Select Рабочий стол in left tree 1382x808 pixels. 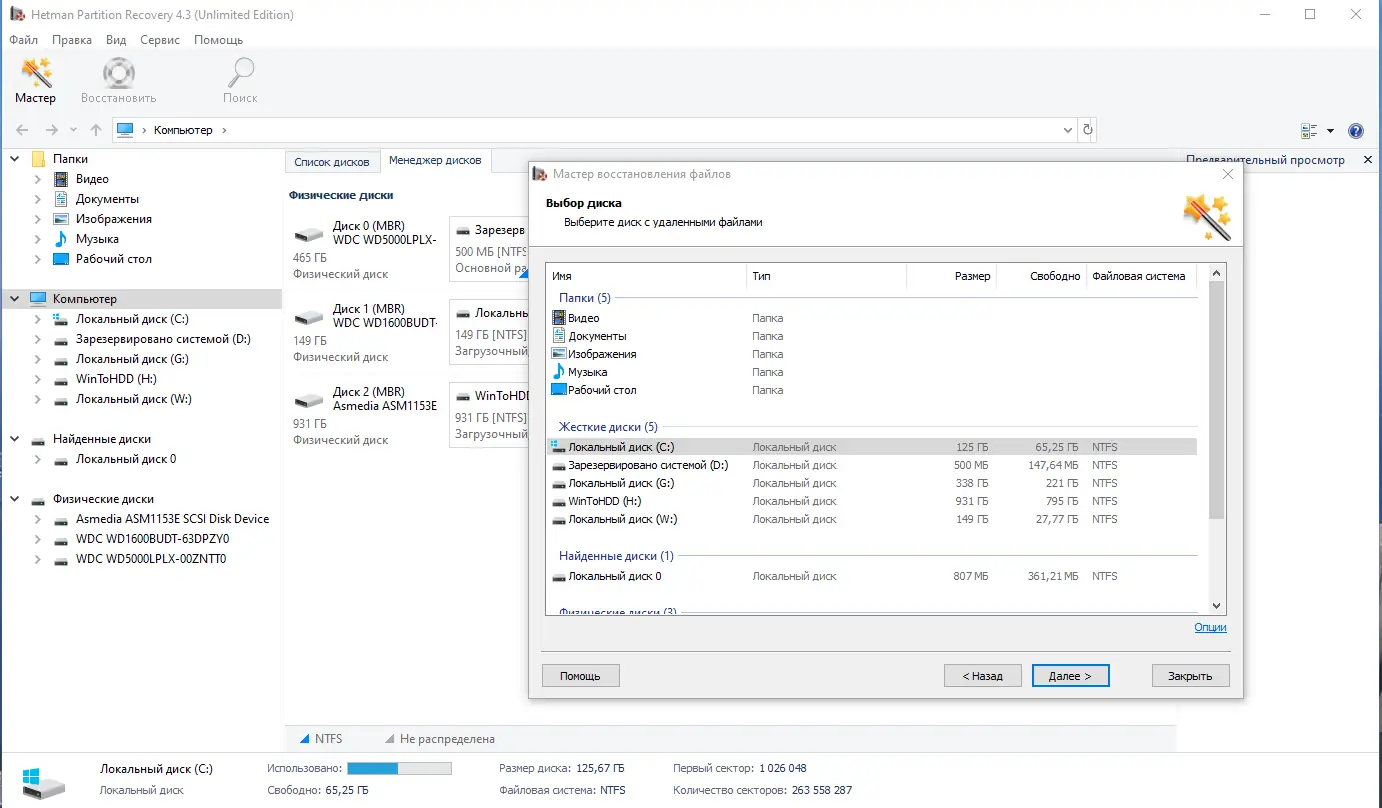[114, 259]
